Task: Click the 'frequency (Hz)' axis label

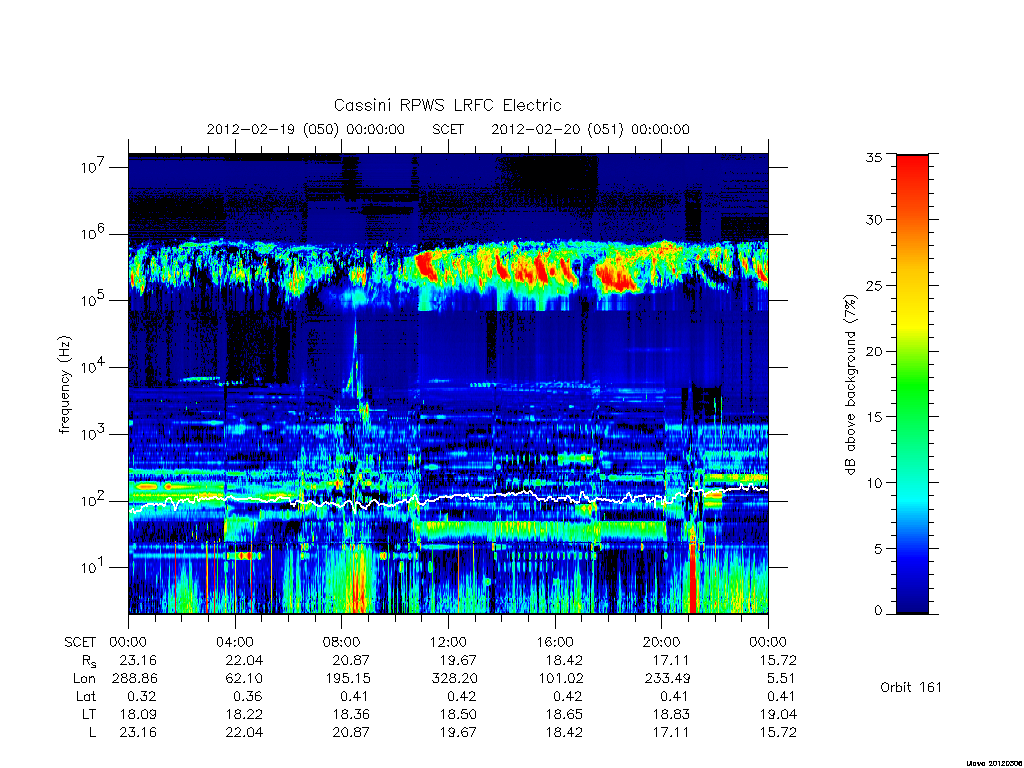Action: [64, 385]
